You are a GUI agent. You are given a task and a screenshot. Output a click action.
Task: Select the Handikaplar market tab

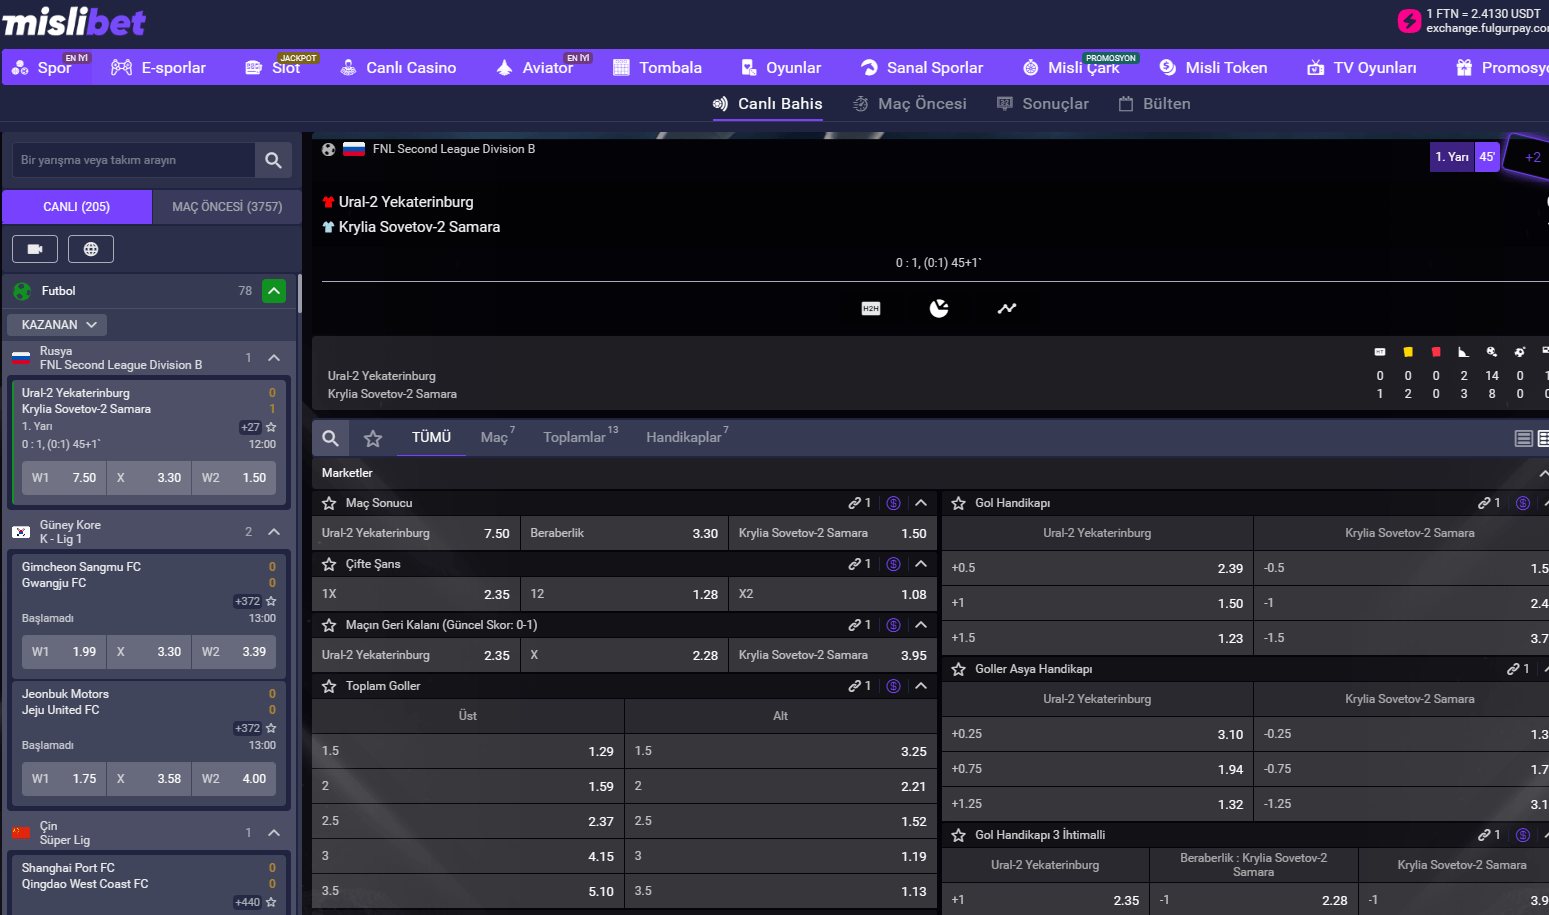point(684,438)
